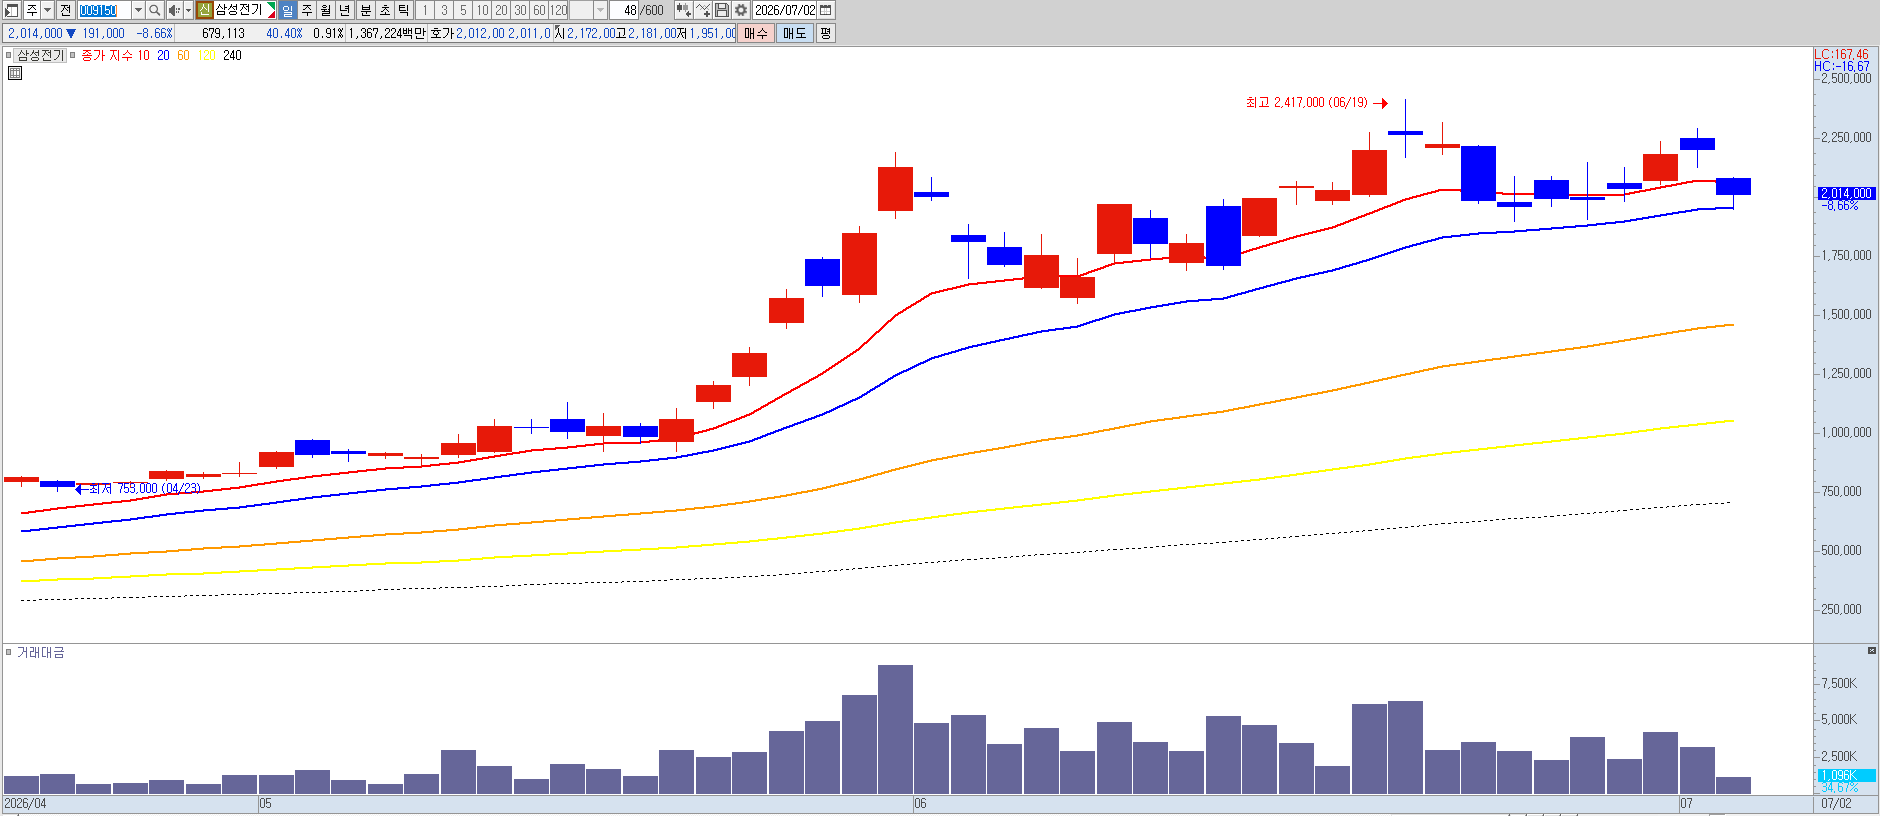Open the calendar date picker icon
This screenshot has height=816, width=1880.
pos(826,10)
